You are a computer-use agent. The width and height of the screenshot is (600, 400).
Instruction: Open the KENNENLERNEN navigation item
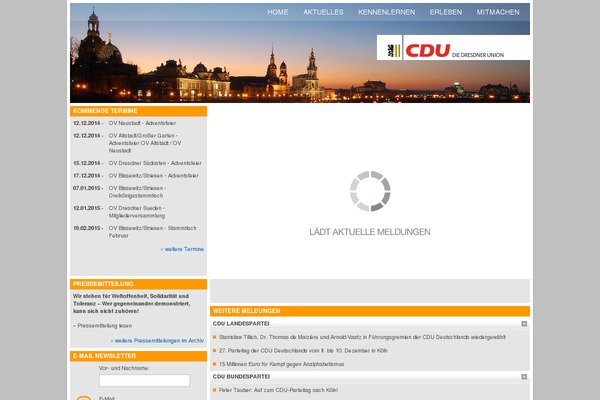click(386, 12)
